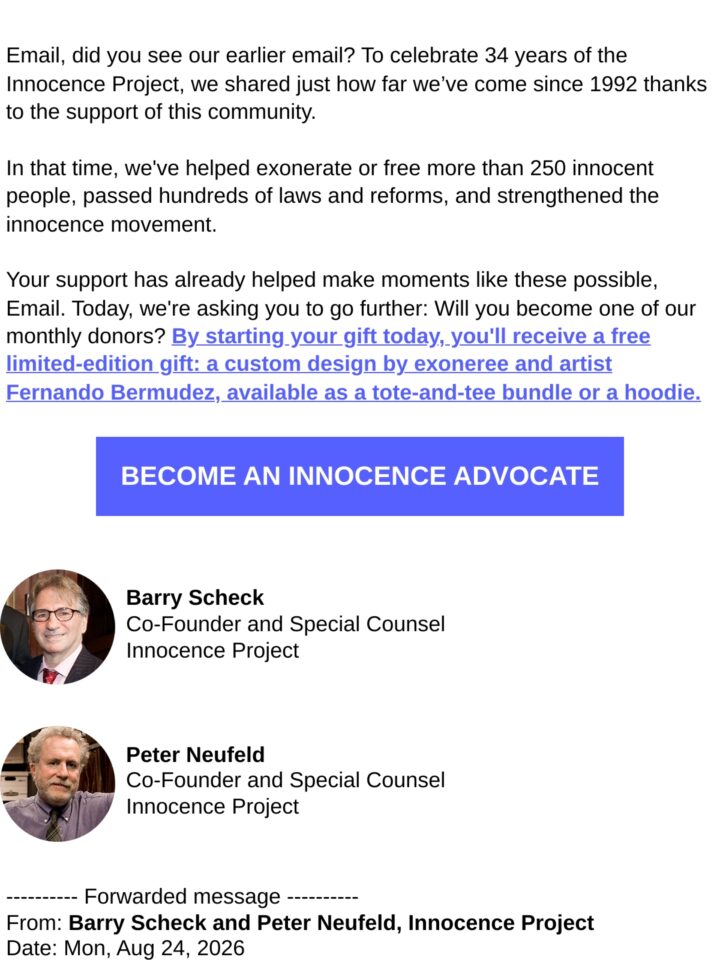Click the "Forwarded message" divider line
The height and width of the screenshot is (960, 720).
[182, 896]
